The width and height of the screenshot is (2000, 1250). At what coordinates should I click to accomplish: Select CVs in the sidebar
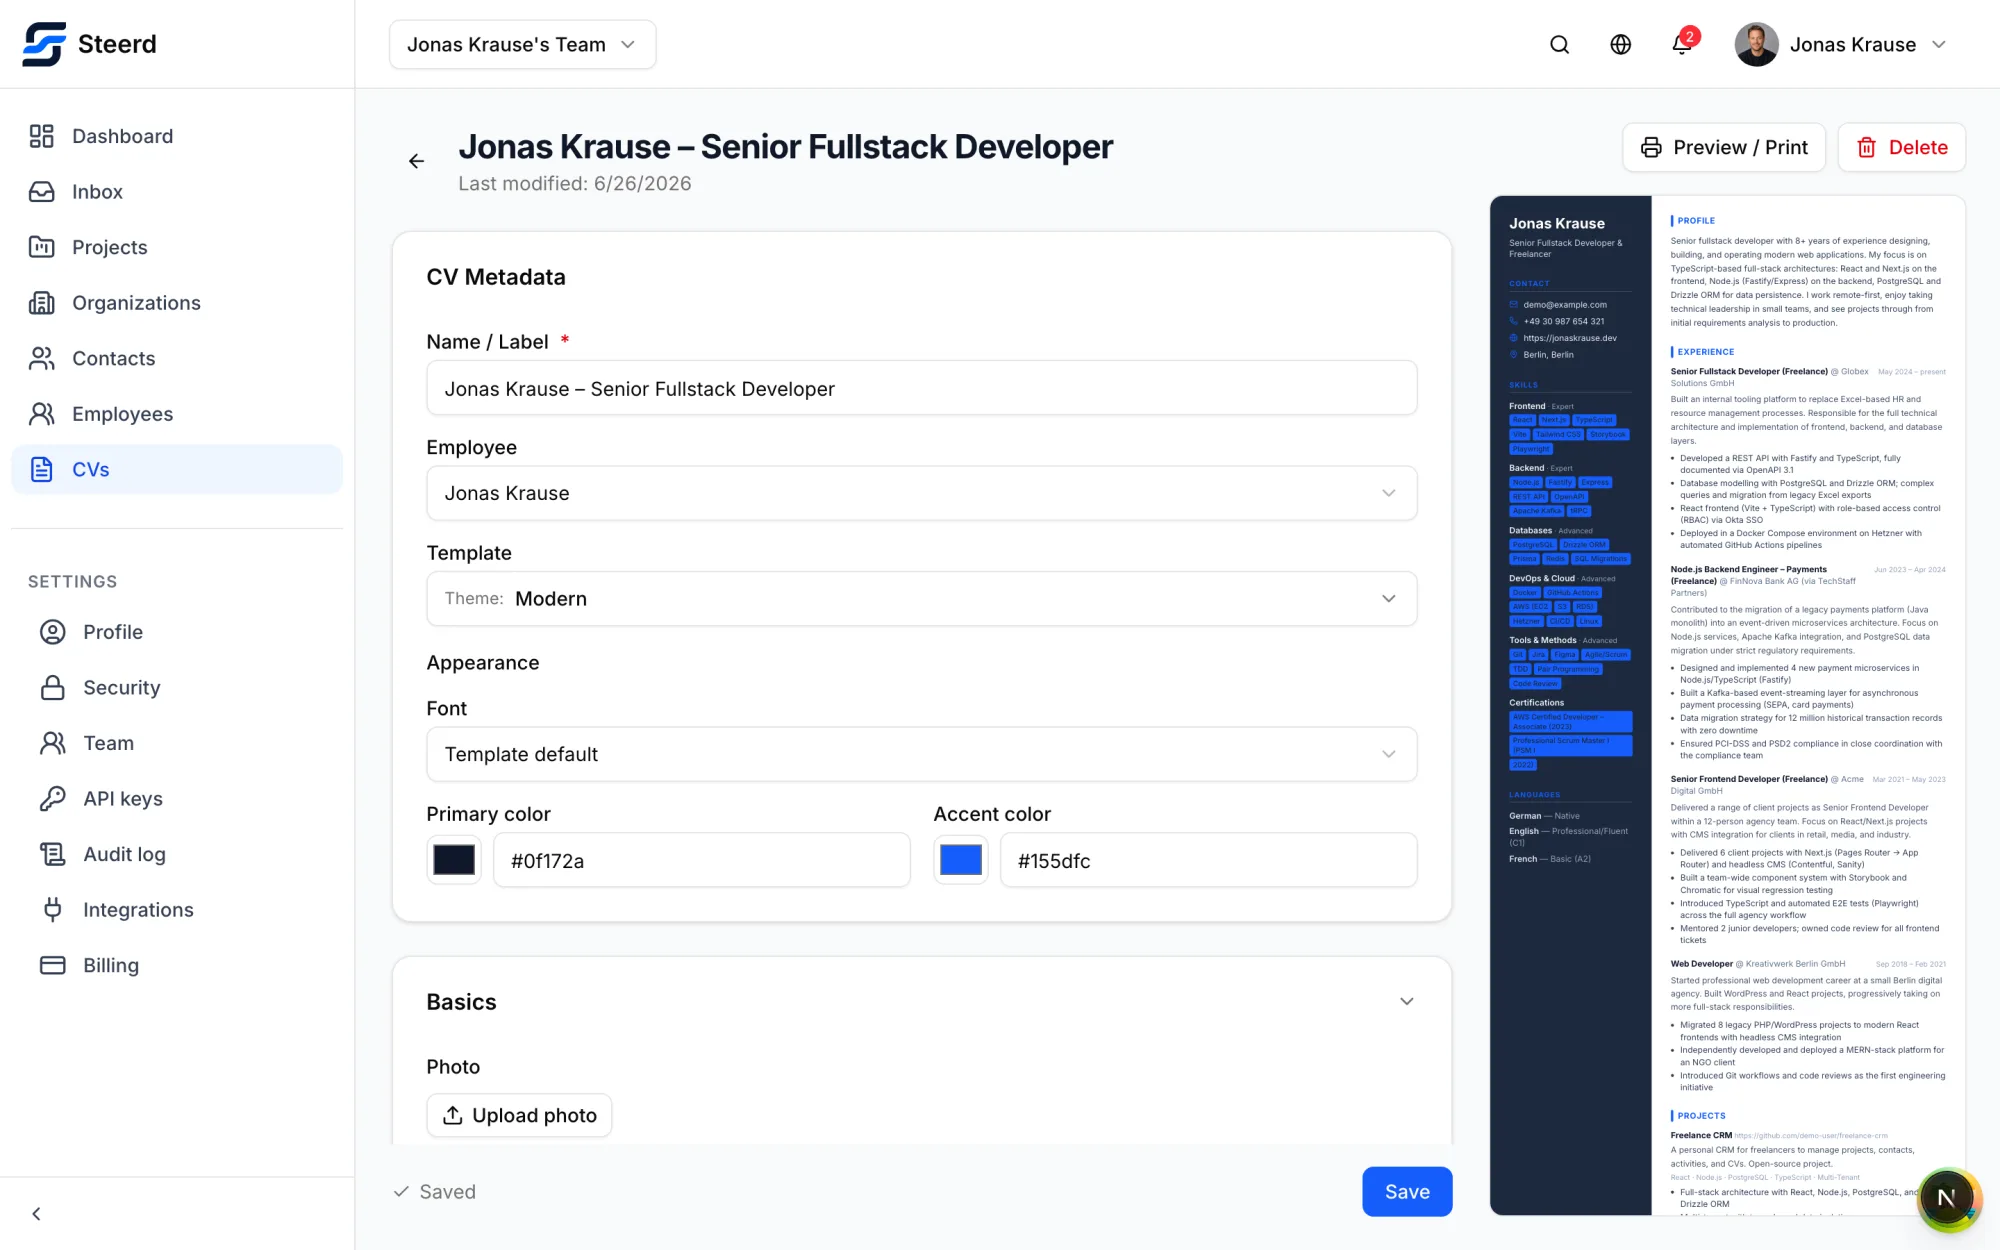point(177,469)
